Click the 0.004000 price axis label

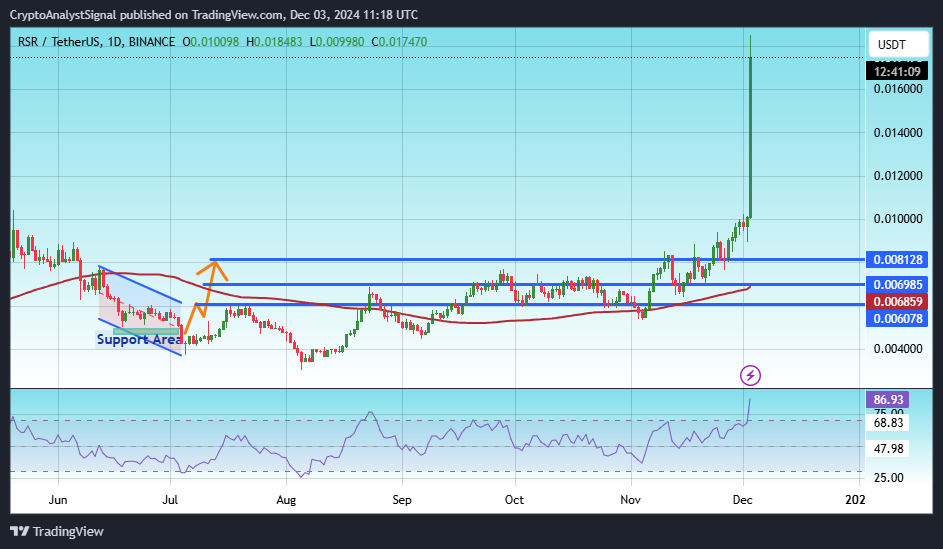click(898, 349)
